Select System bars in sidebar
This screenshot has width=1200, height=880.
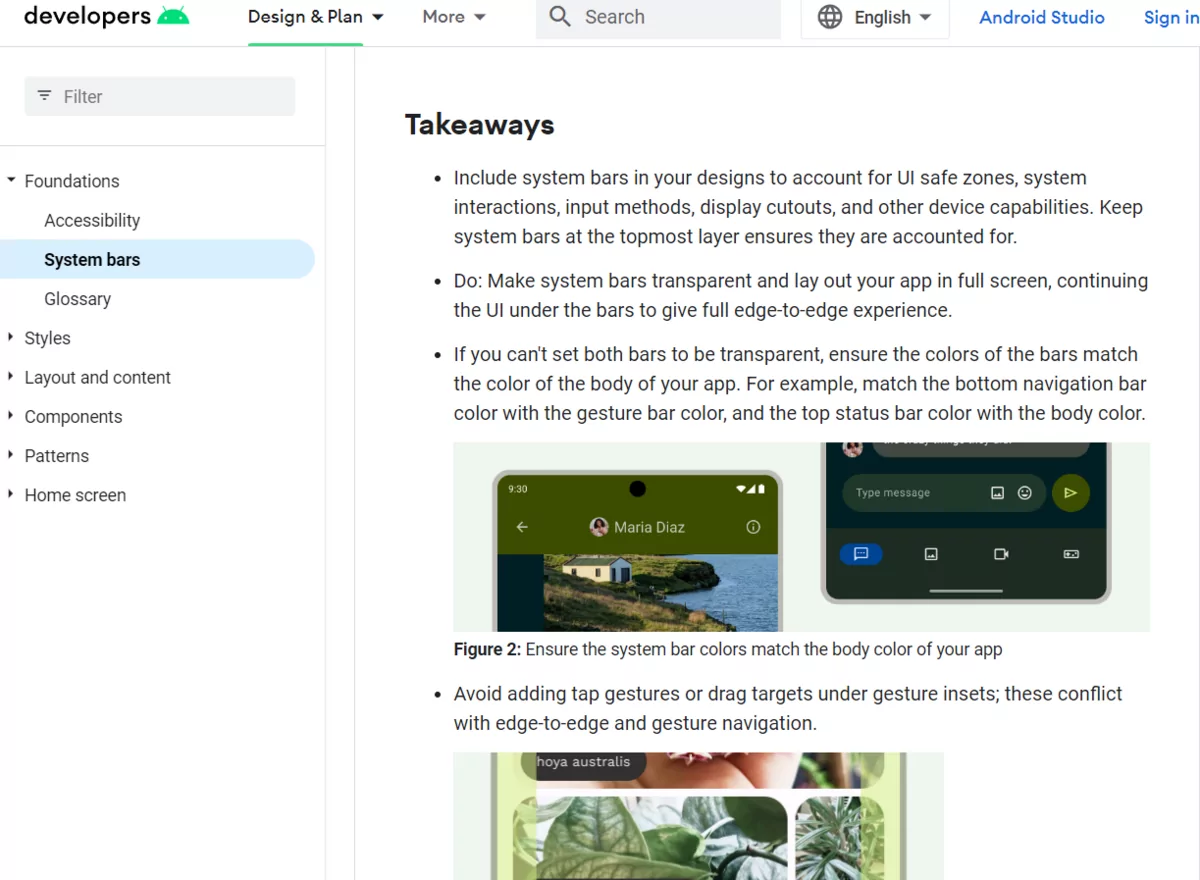[92, 259]
